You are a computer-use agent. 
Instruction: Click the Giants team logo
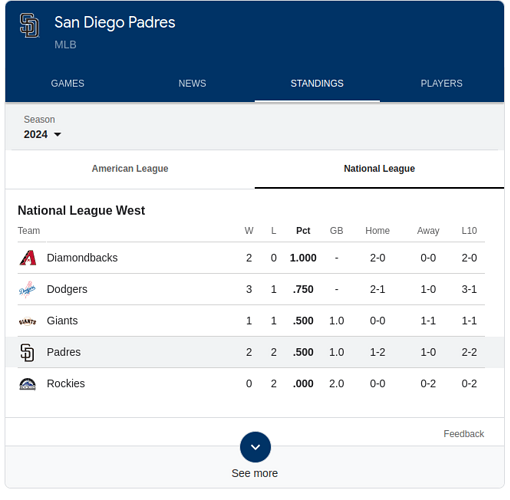(27, 321)
